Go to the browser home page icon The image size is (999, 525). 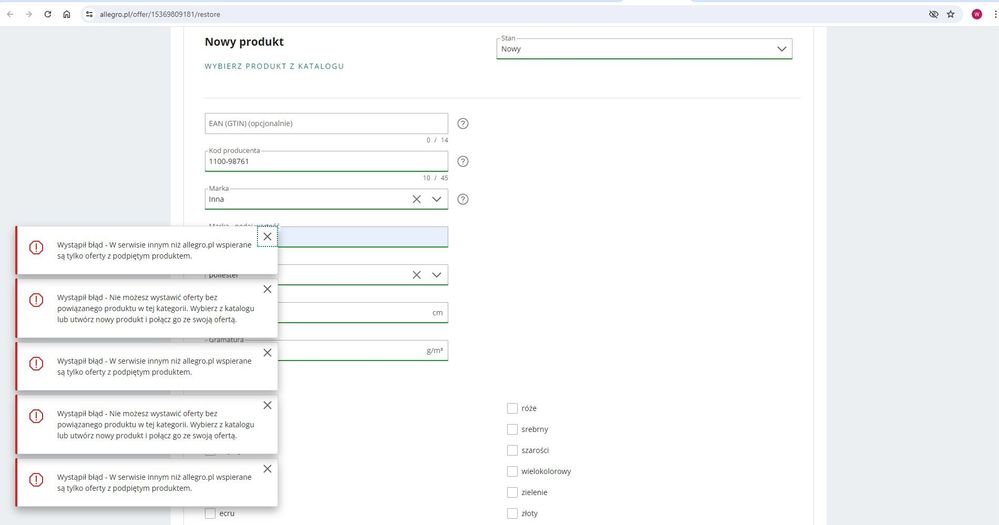(x=66, y=14)
